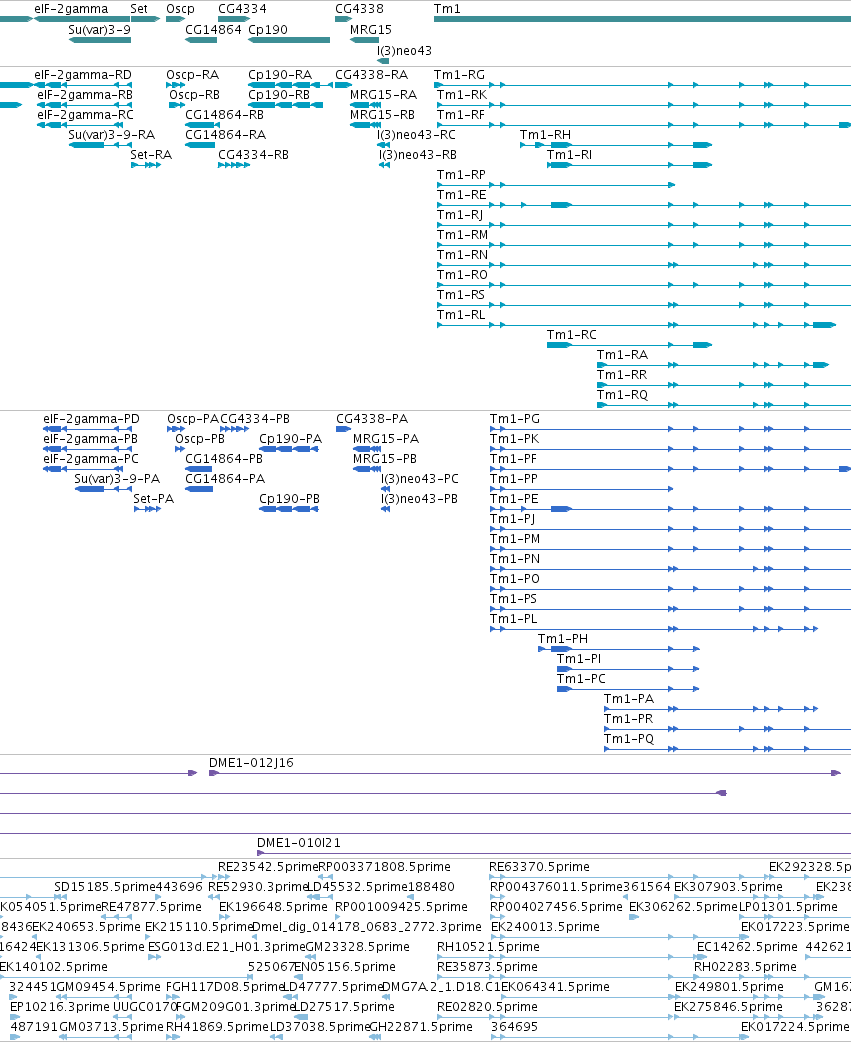This screenshot has height=1042, width=851.
Task: Select transcript eIF-2gamma-RC
Action: tap(85, 115)
